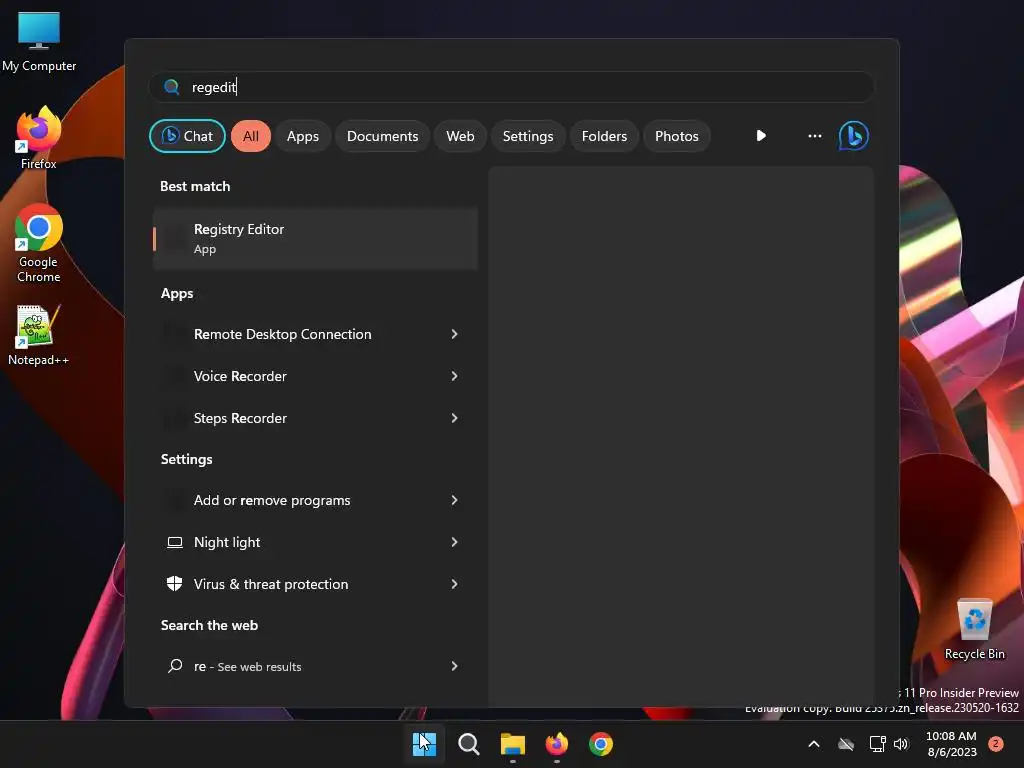Screen dimensions: 1024x768
Task: Expand the 're' web results chevron
Action: click(x=455, y=666)
